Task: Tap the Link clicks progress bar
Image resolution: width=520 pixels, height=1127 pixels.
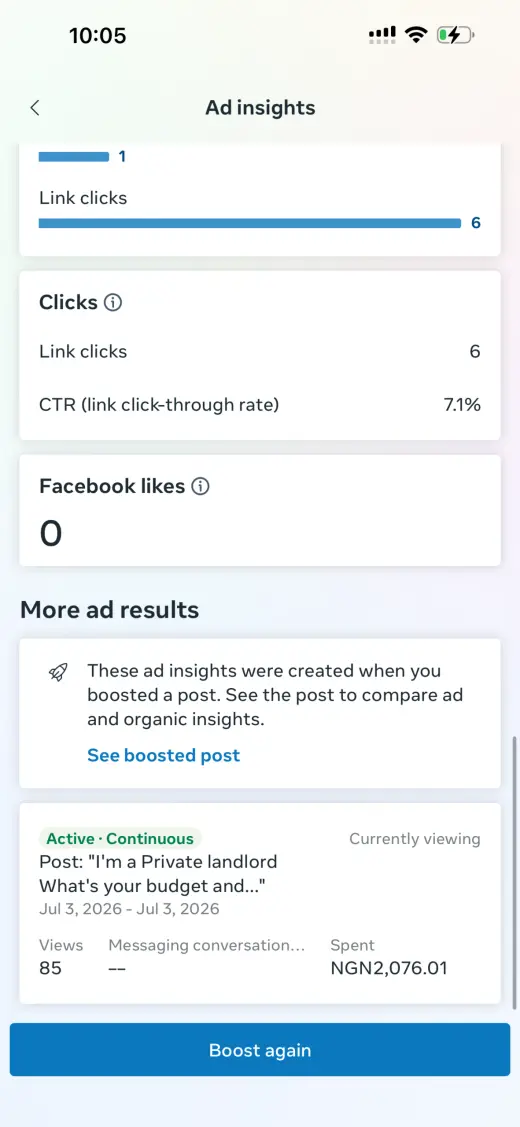Action: [x=250, y=224]
